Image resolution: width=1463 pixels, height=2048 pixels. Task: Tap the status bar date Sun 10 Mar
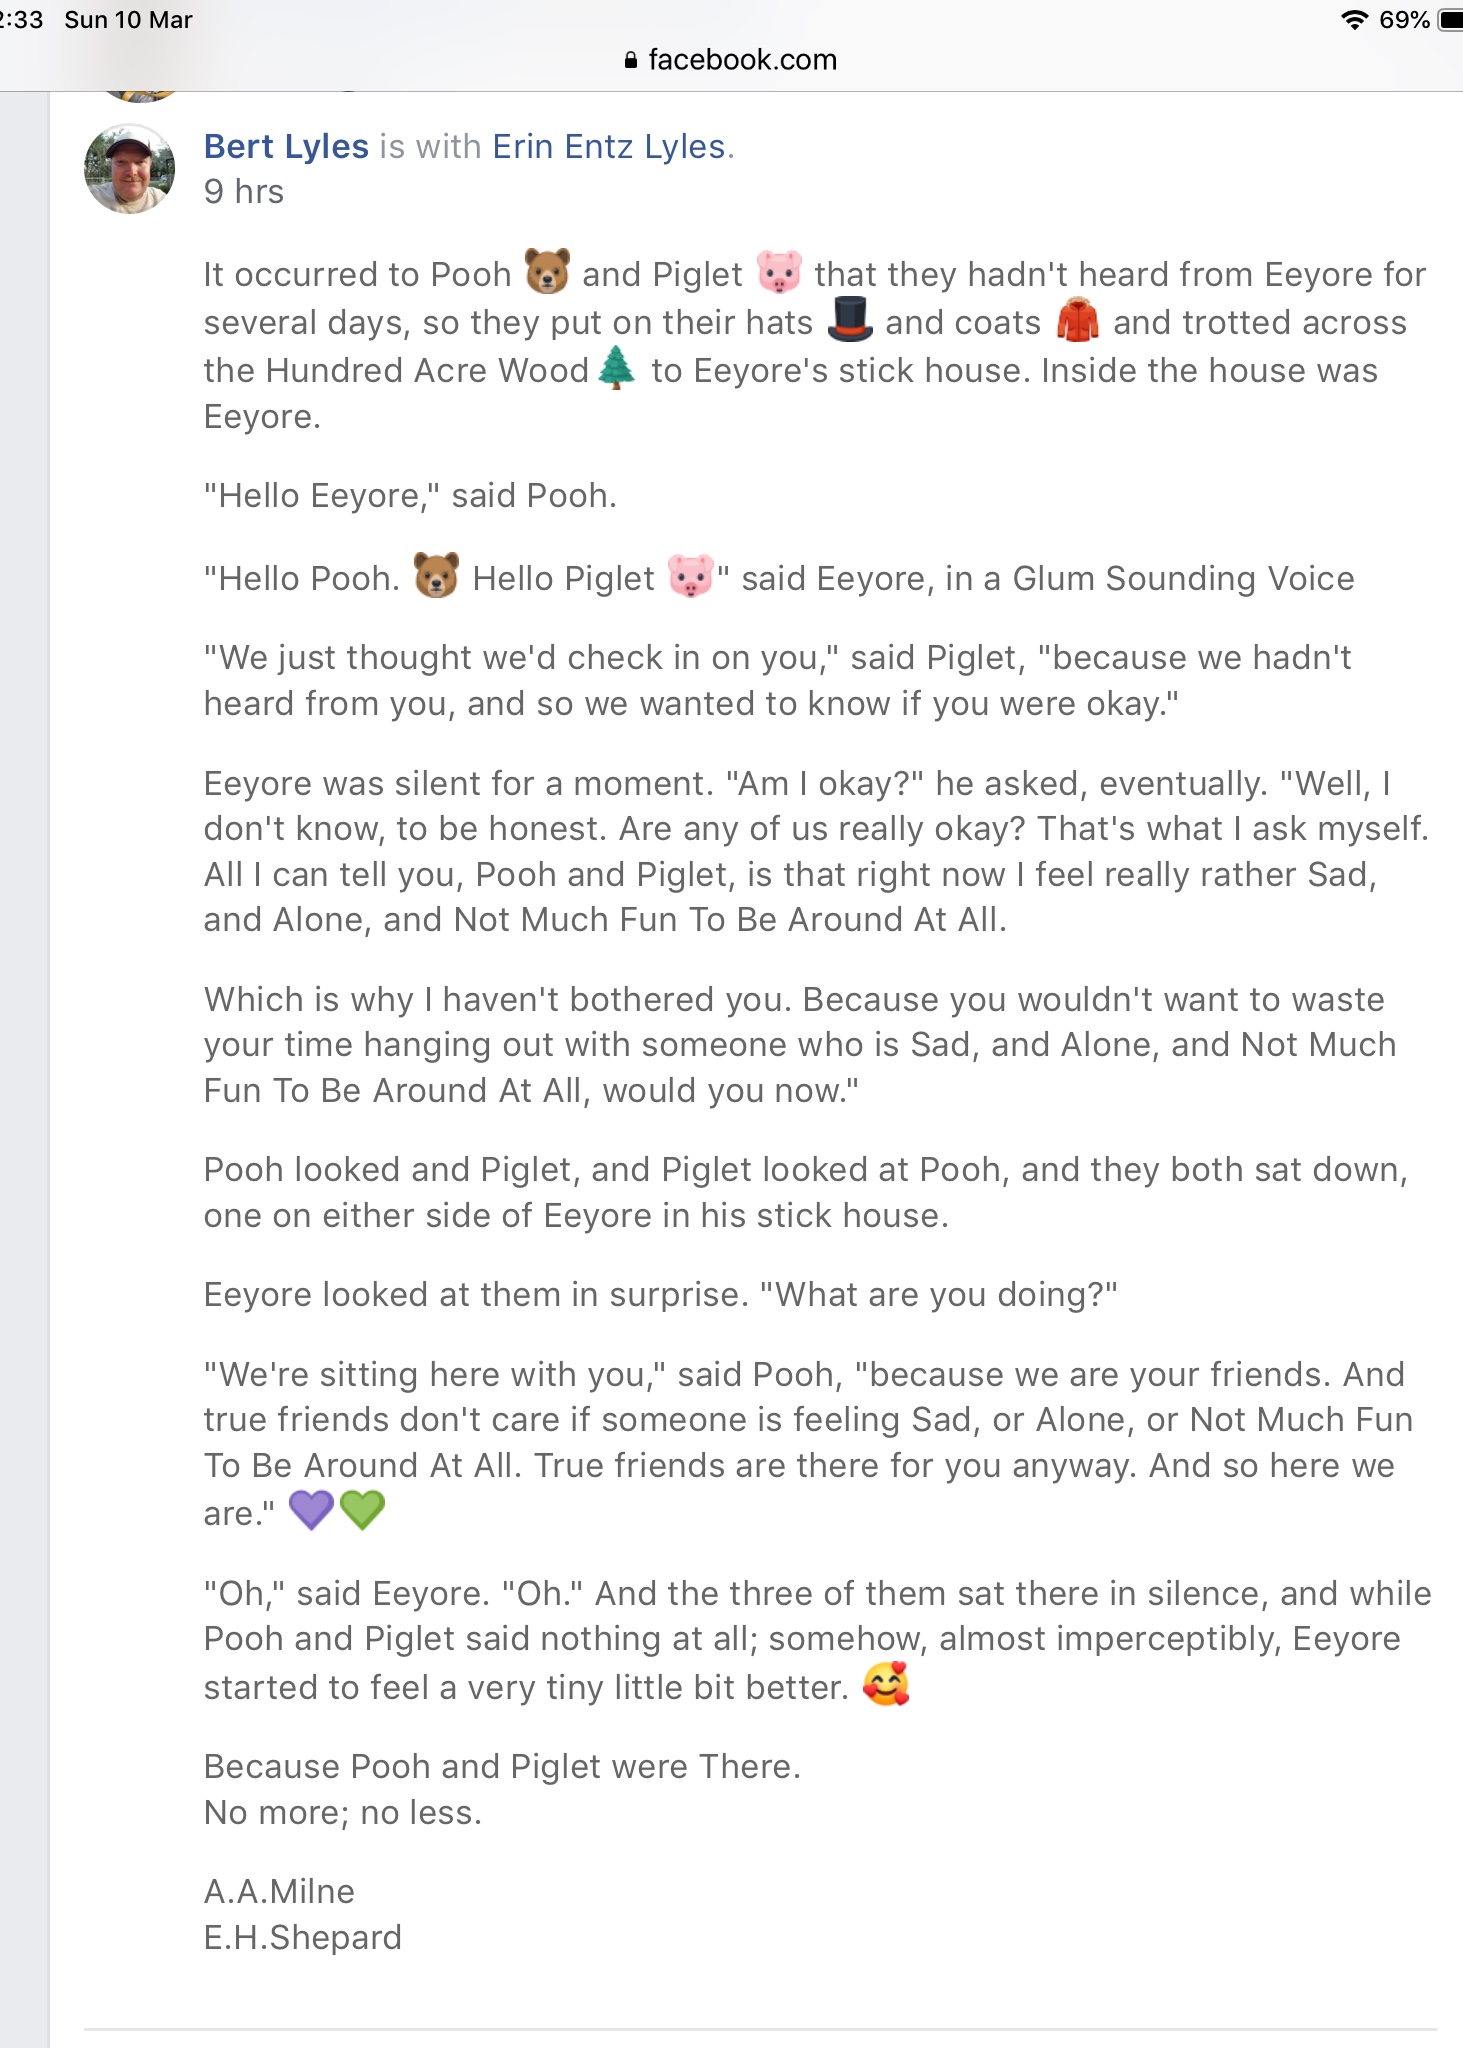[128, 20]
